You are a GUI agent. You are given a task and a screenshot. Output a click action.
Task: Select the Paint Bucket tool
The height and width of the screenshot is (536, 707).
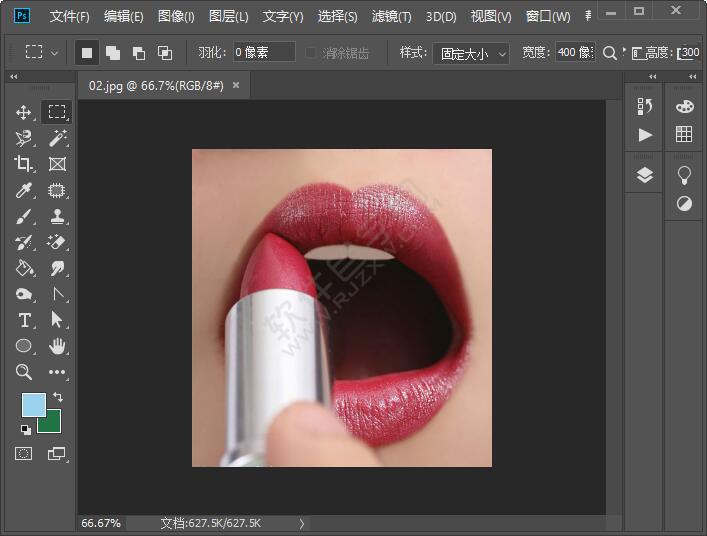point(24,268)
